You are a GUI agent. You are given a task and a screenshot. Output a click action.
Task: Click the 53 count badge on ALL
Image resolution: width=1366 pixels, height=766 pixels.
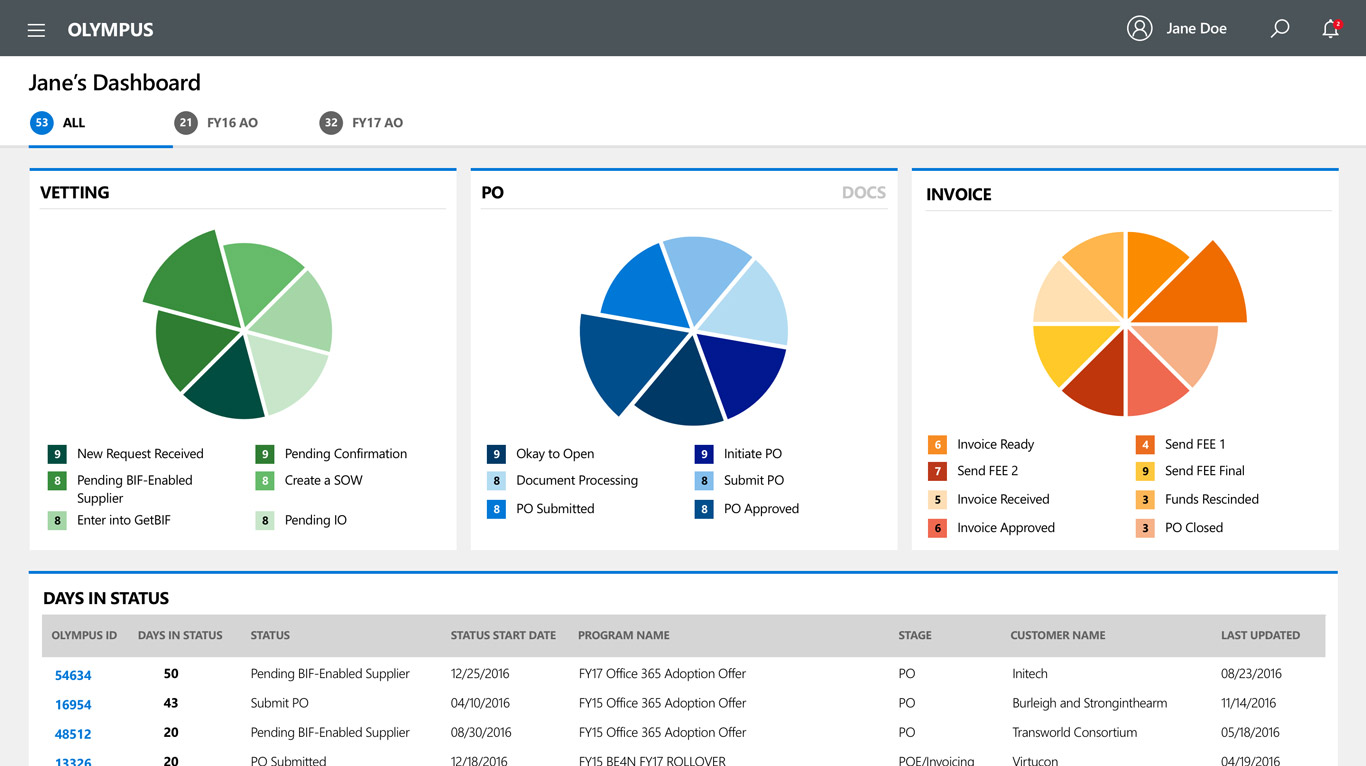[x=41, y=123]
